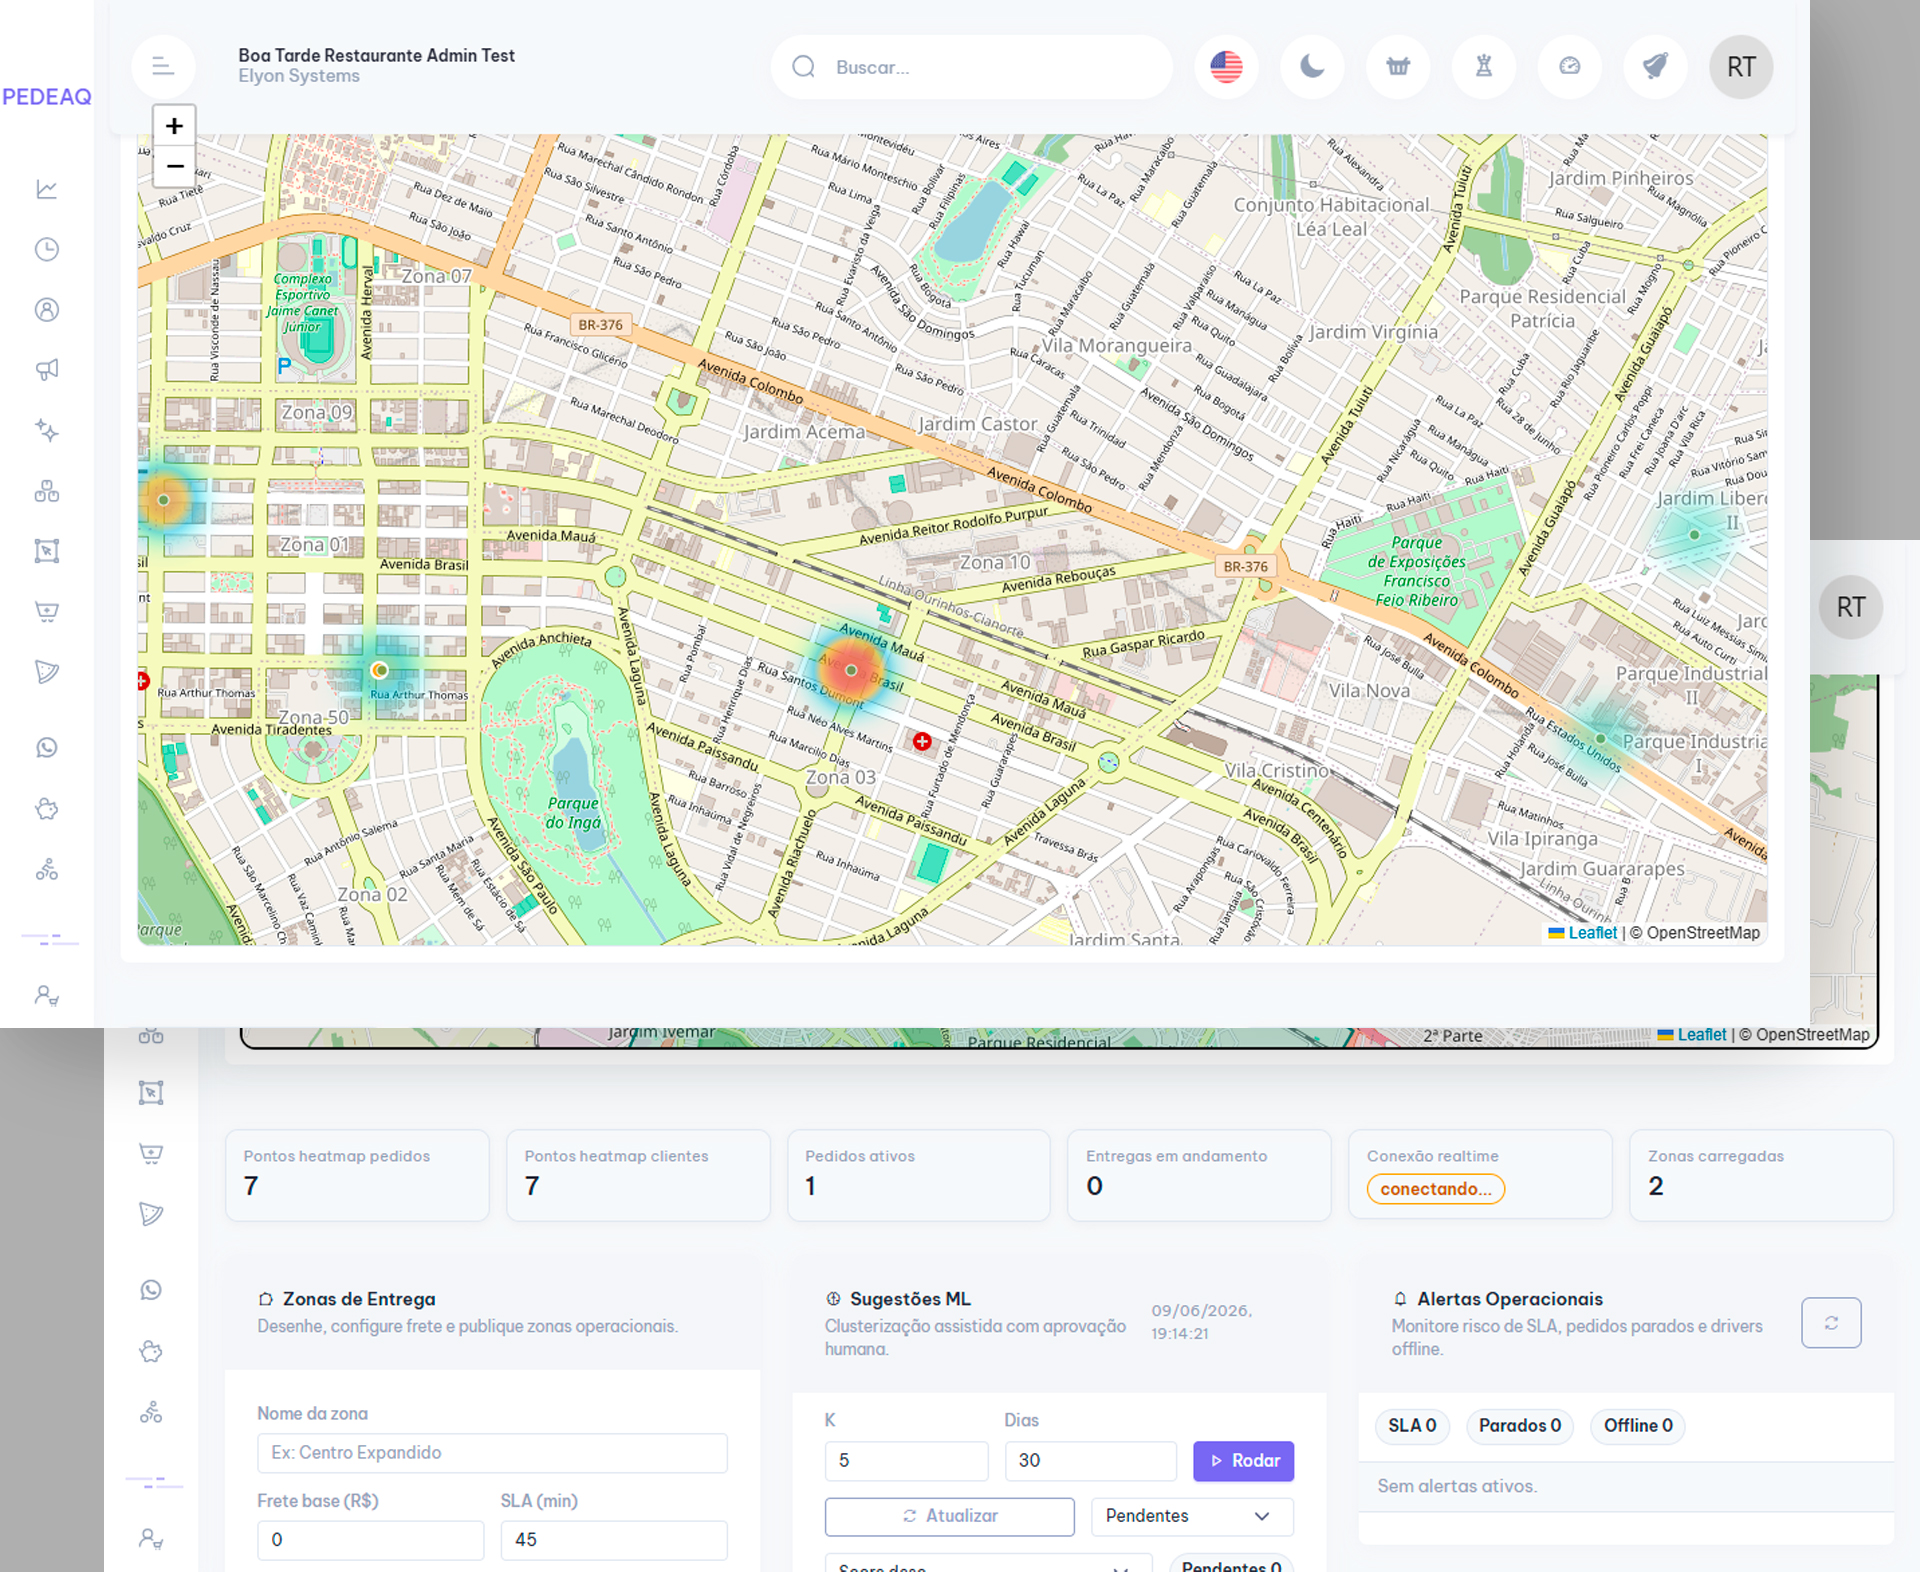This screenshot has height=1572, width=1920.
Task: Click user check icon in back window sidebar
Action: pyautogui.click(x=151, y=1538)
